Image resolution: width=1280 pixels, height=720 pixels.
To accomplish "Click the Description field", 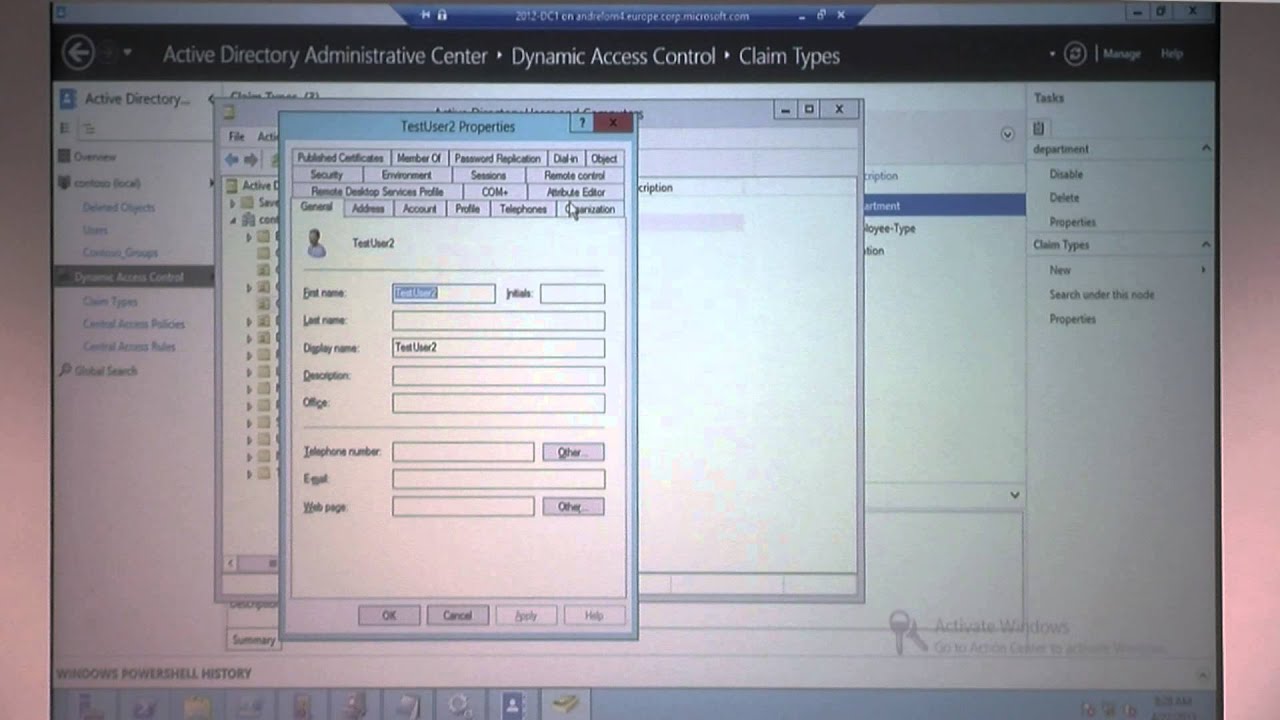I will coord(498,375).
